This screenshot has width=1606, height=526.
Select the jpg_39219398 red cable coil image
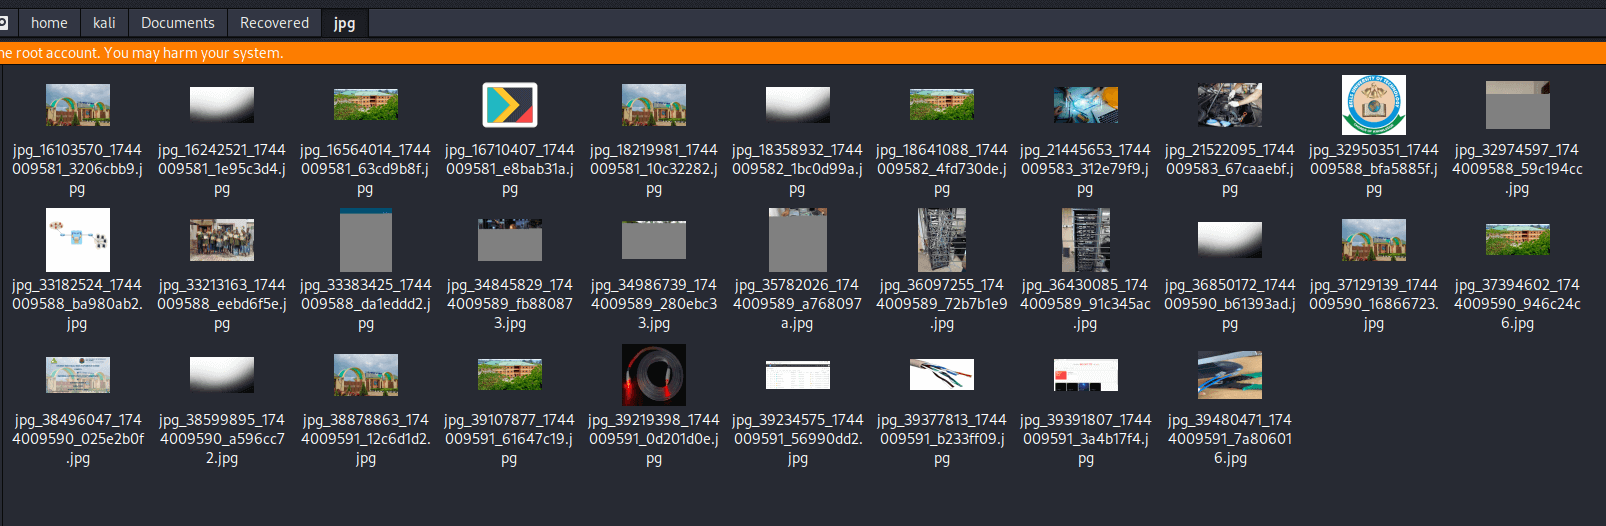[653, 375]
